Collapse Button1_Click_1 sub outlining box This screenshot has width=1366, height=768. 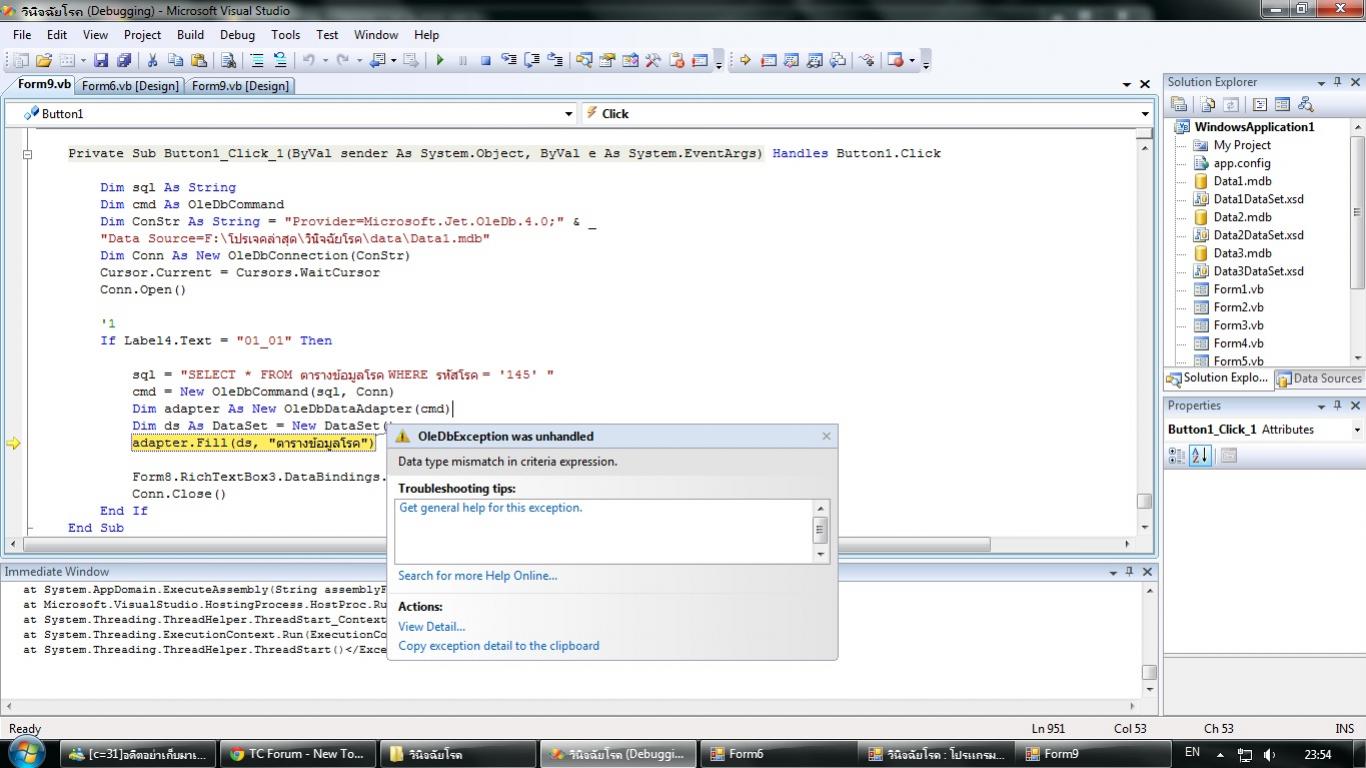pyautogui.click(x=28, y=154)
